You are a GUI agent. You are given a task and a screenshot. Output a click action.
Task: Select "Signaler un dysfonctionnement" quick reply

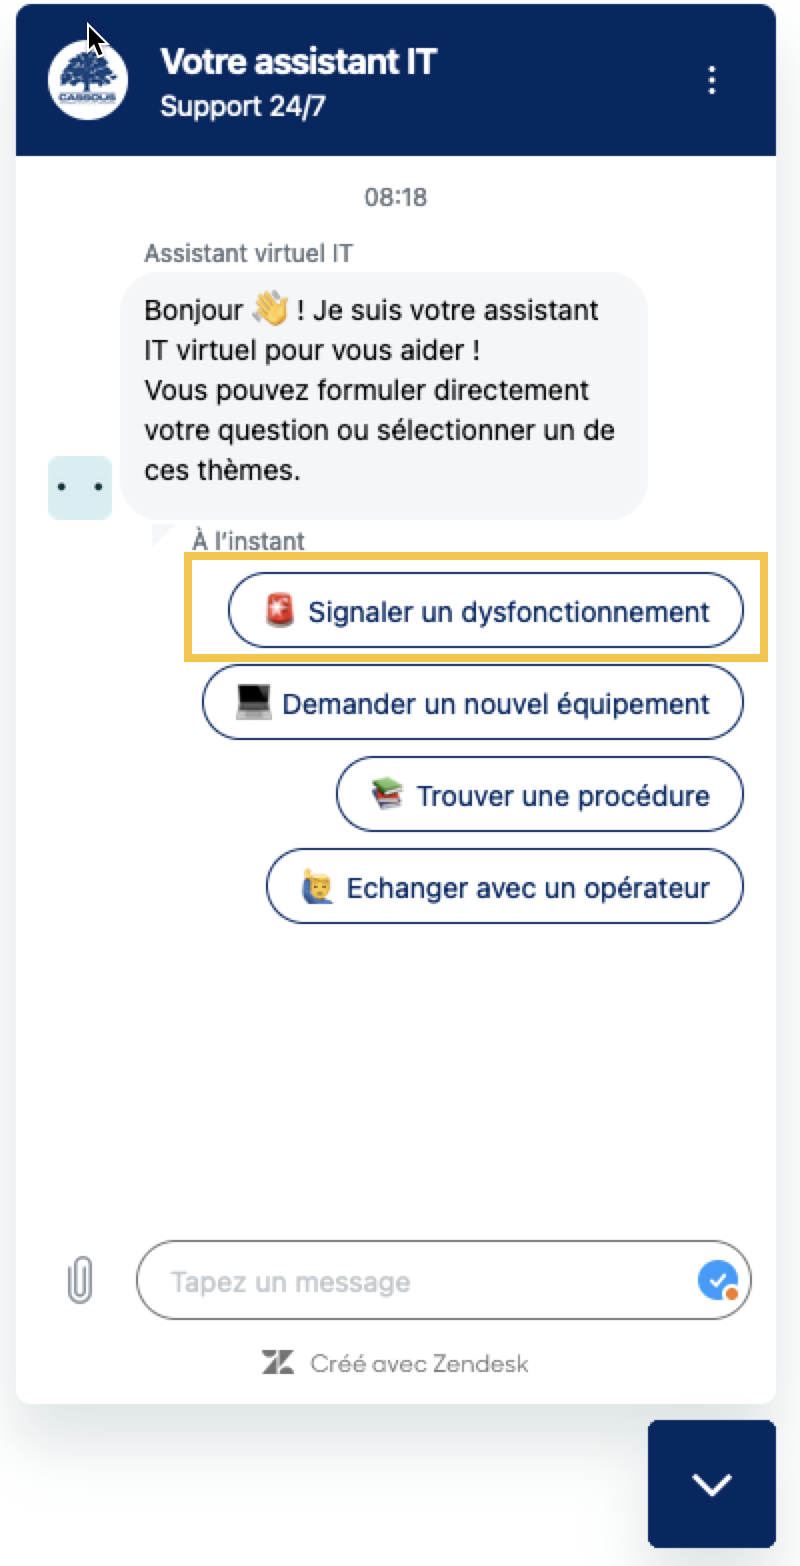pyautogui.click(x=486, y=611)
